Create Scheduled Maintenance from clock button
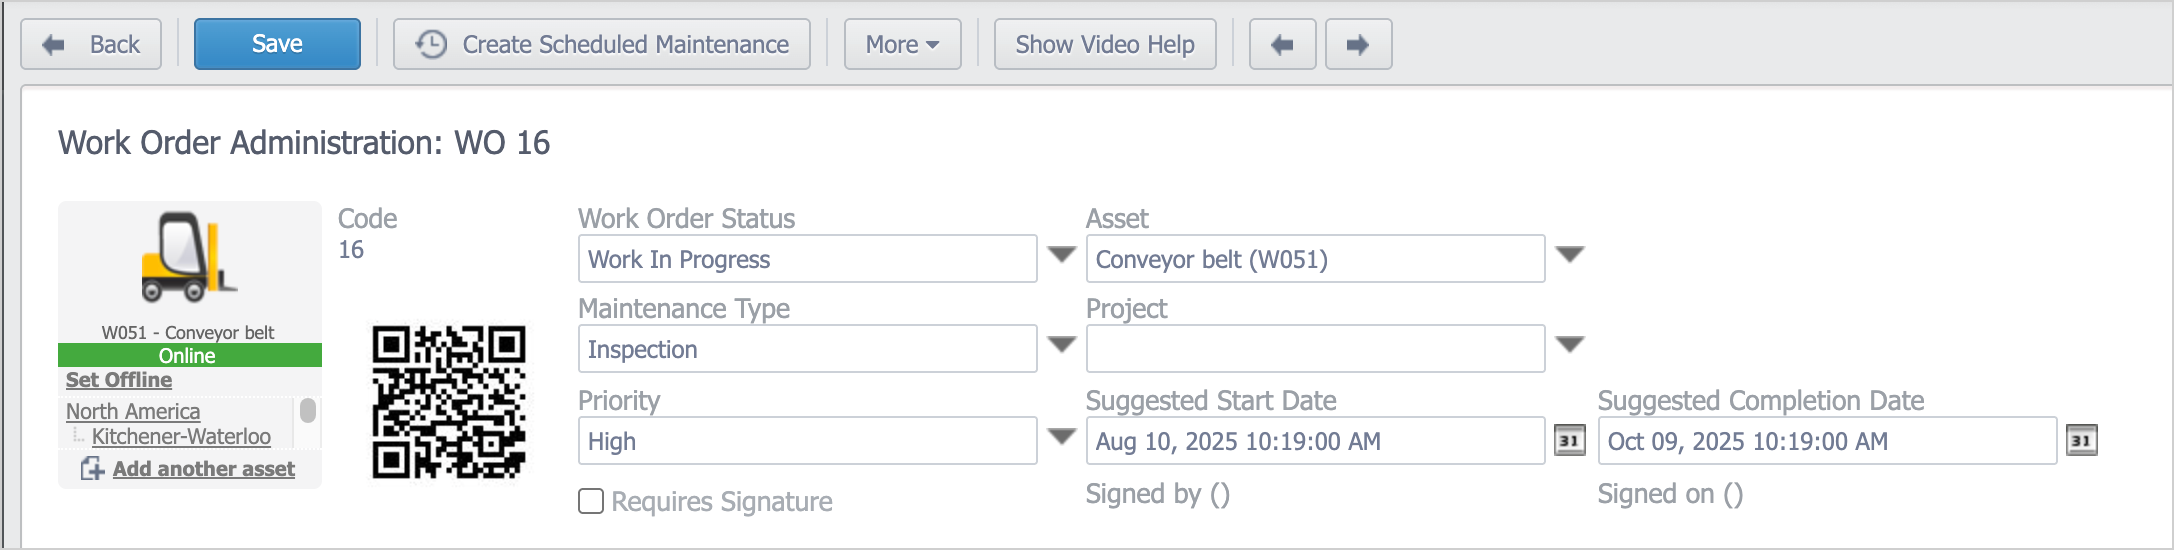The height and width of the screenshot is (550, 2174). point(602,45)
